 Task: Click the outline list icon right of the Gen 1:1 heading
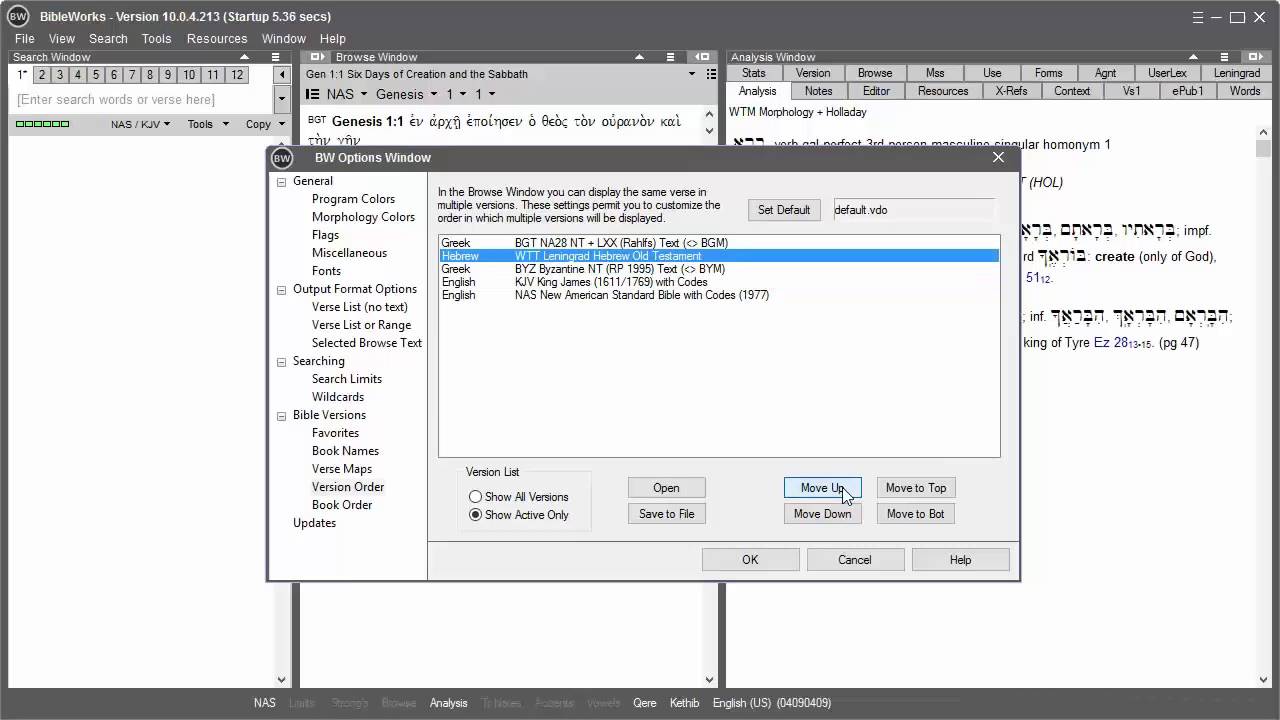711,74
